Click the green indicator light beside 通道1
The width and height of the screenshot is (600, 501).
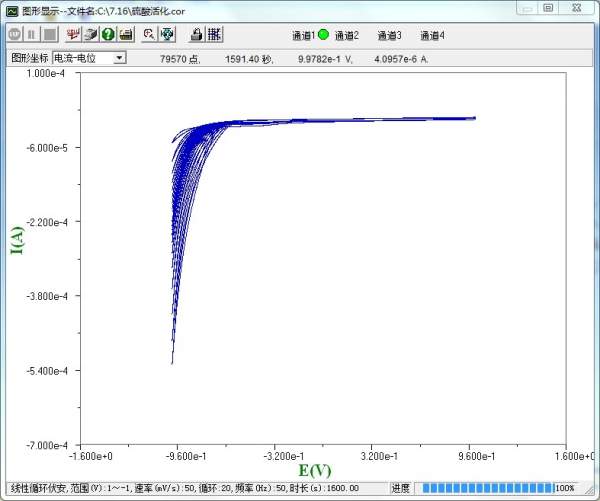[323, 35]
